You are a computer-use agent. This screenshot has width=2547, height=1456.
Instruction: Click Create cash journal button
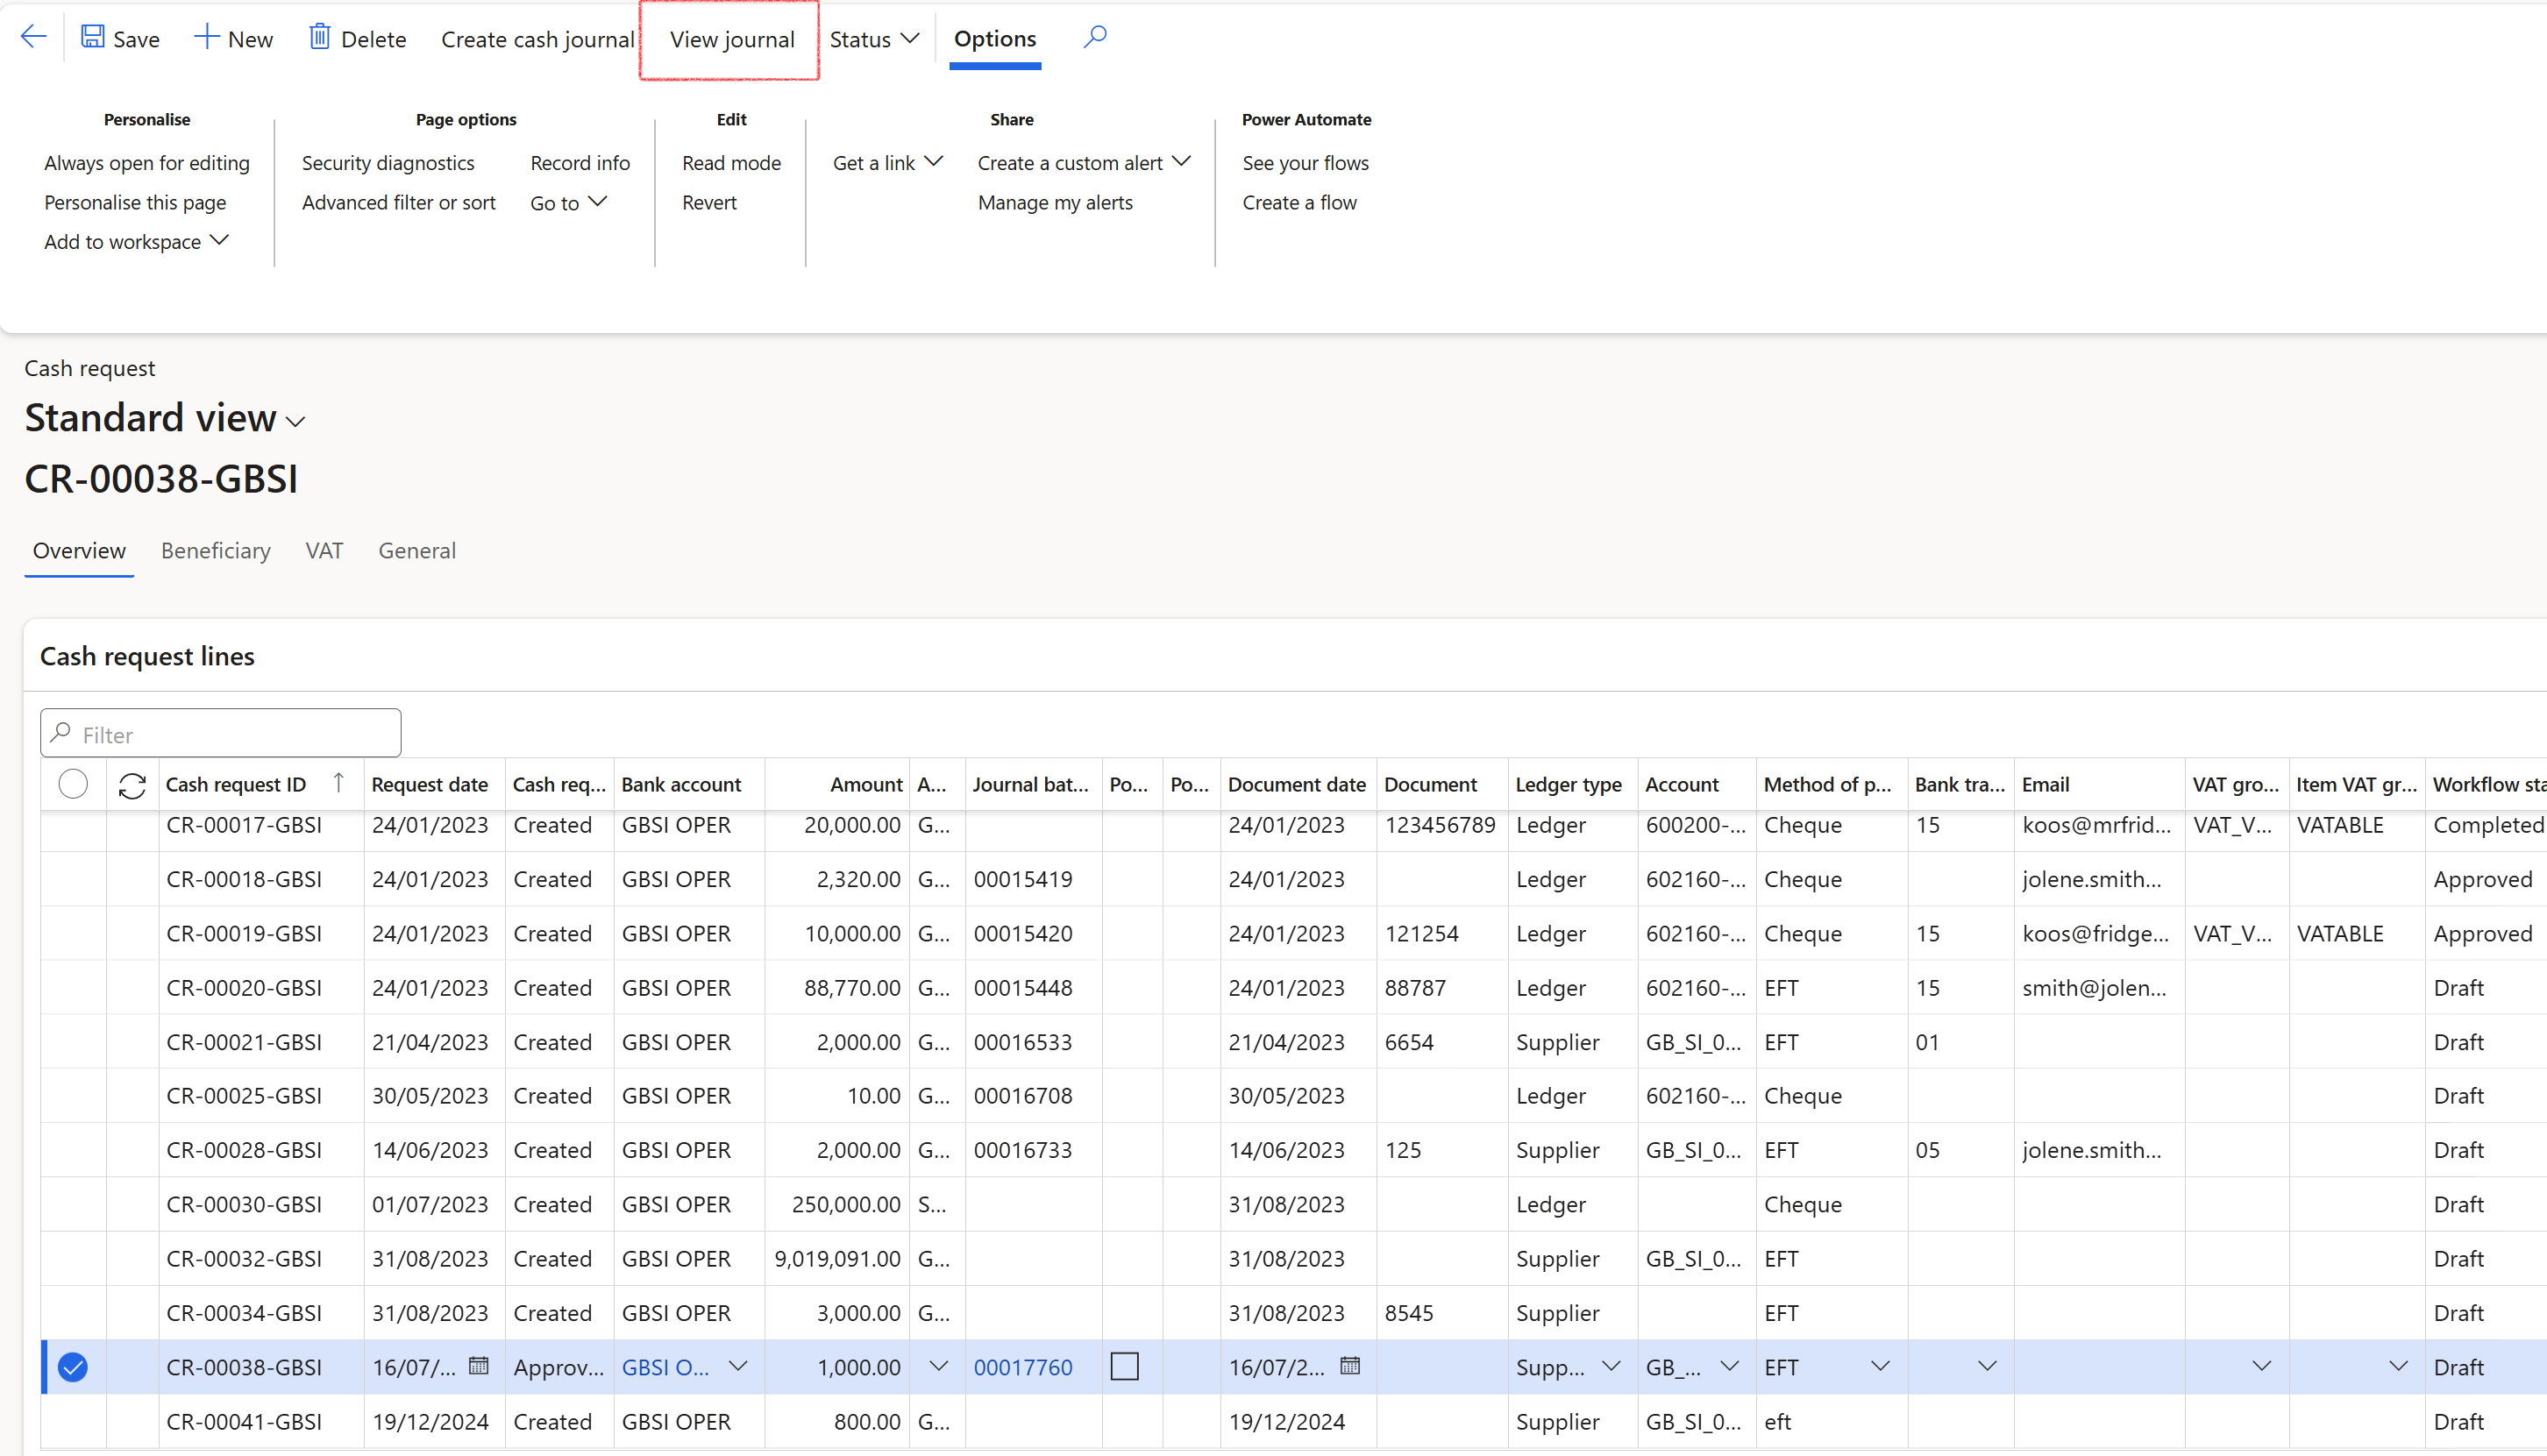(x=538, y=39)
